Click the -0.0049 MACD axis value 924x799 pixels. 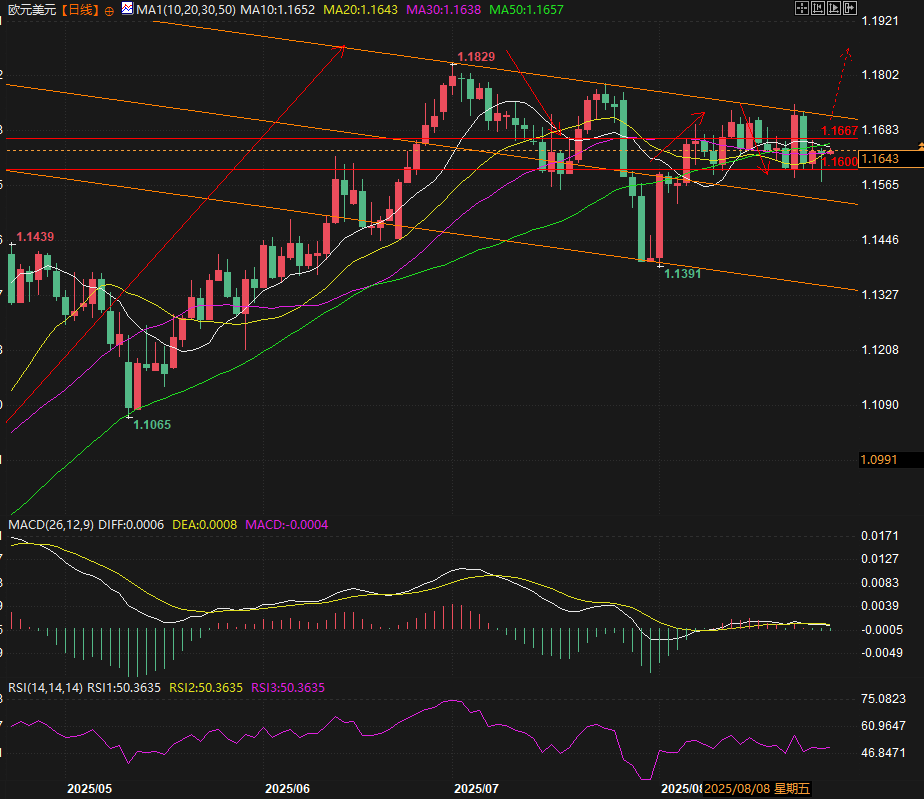click(882, 652)
